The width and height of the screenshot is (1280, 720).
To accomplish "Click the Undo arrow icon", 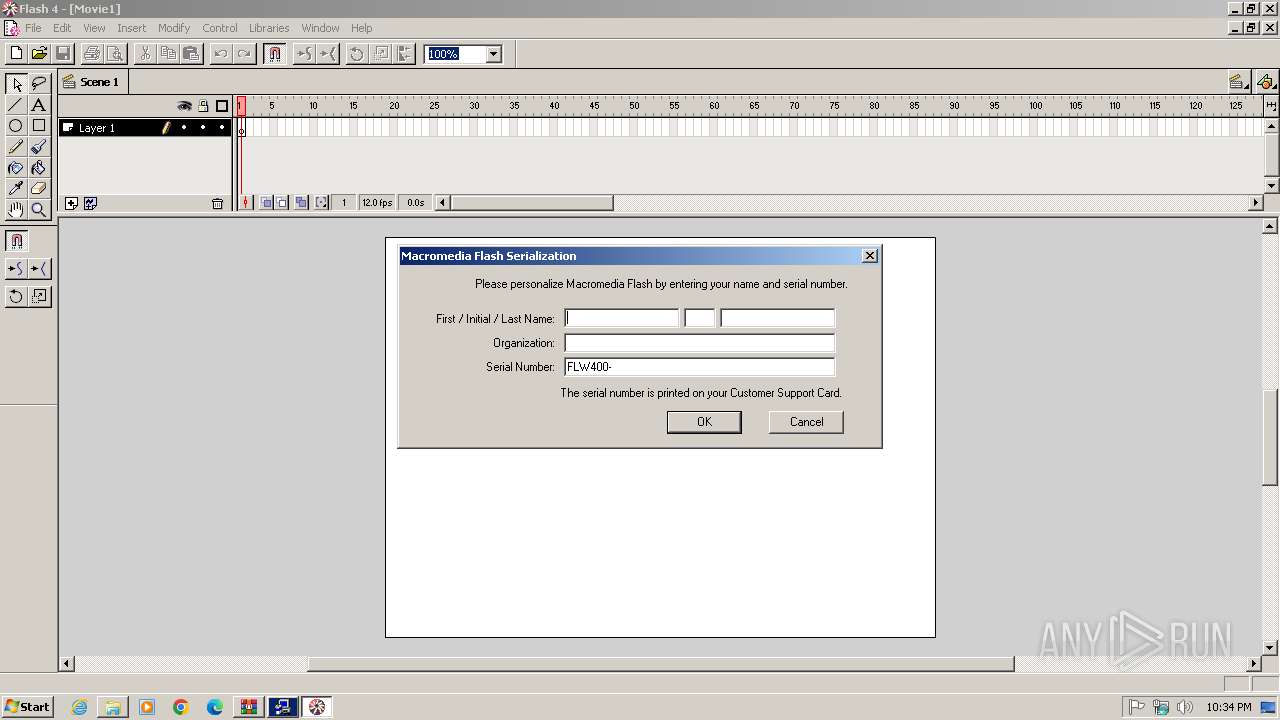I will point(221,54).
